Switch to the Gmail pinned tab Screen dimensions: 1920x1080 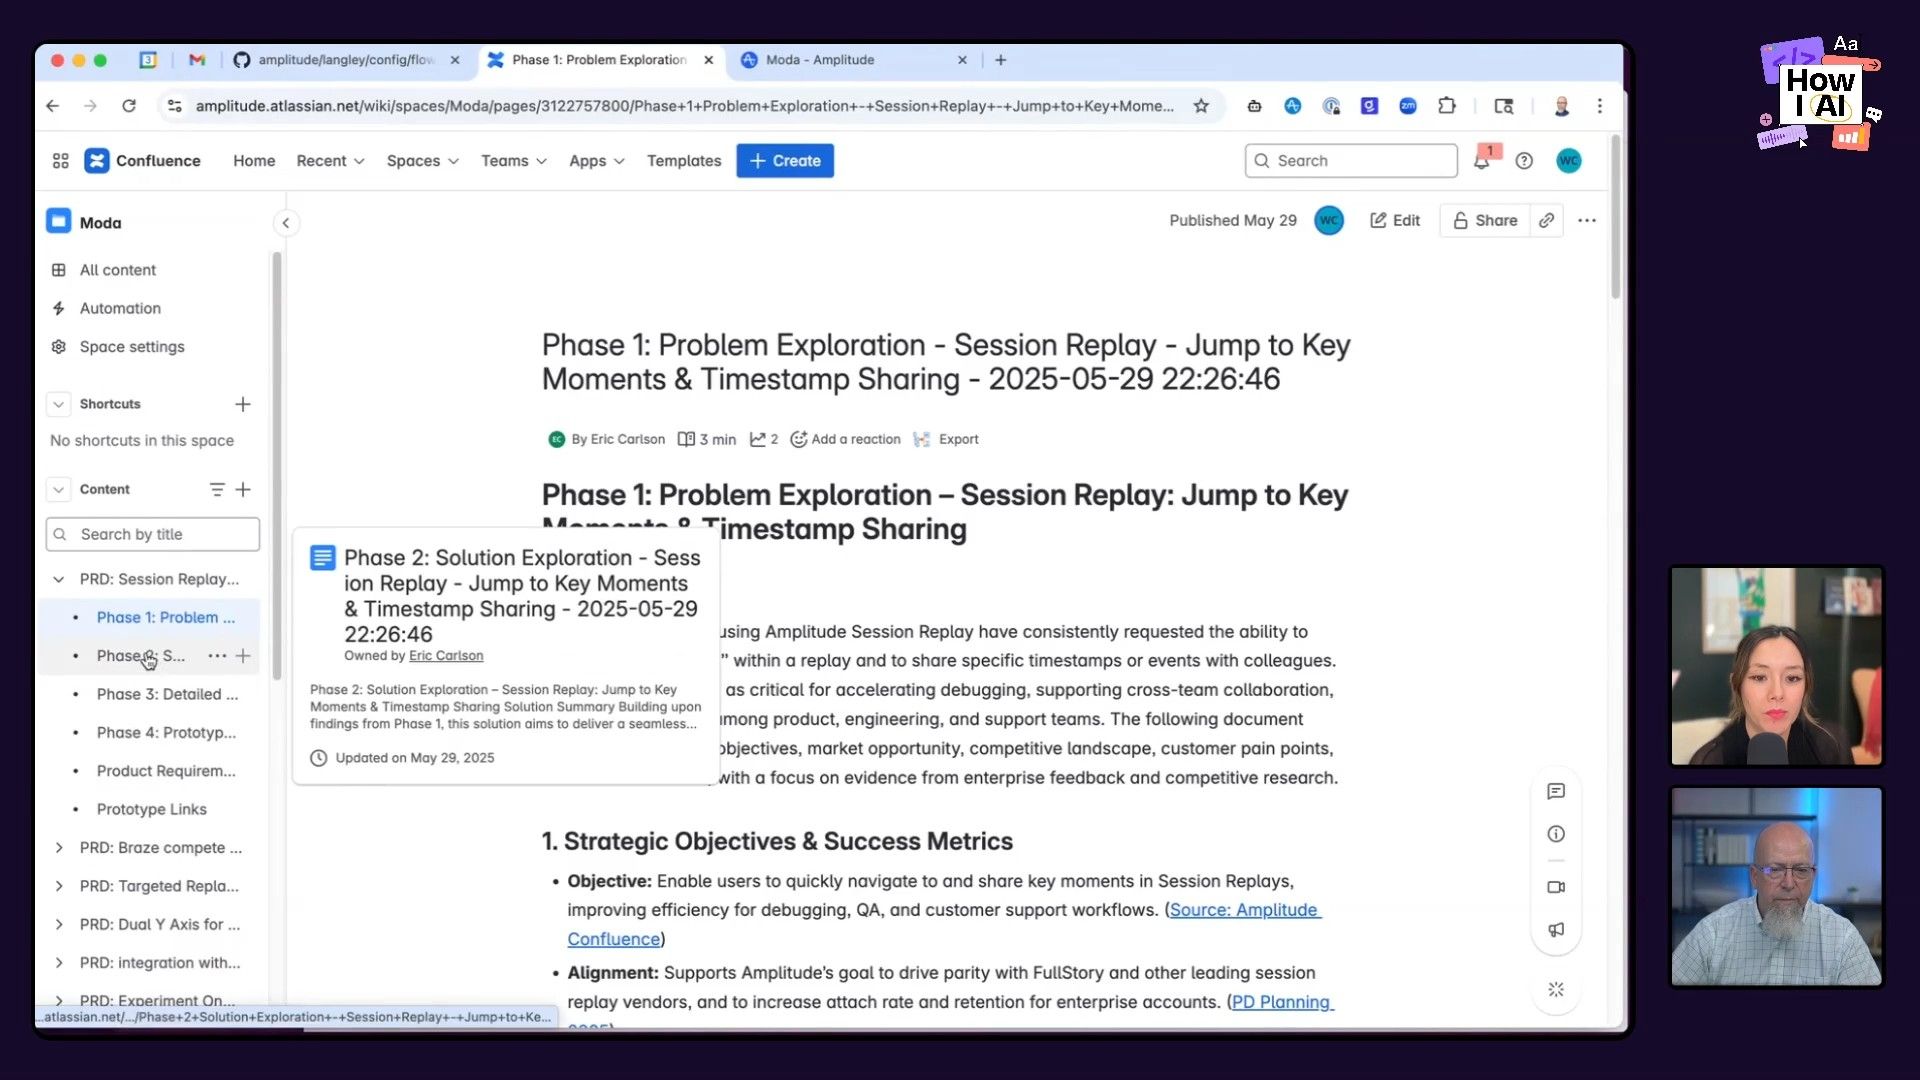click(x=197, y=60)
